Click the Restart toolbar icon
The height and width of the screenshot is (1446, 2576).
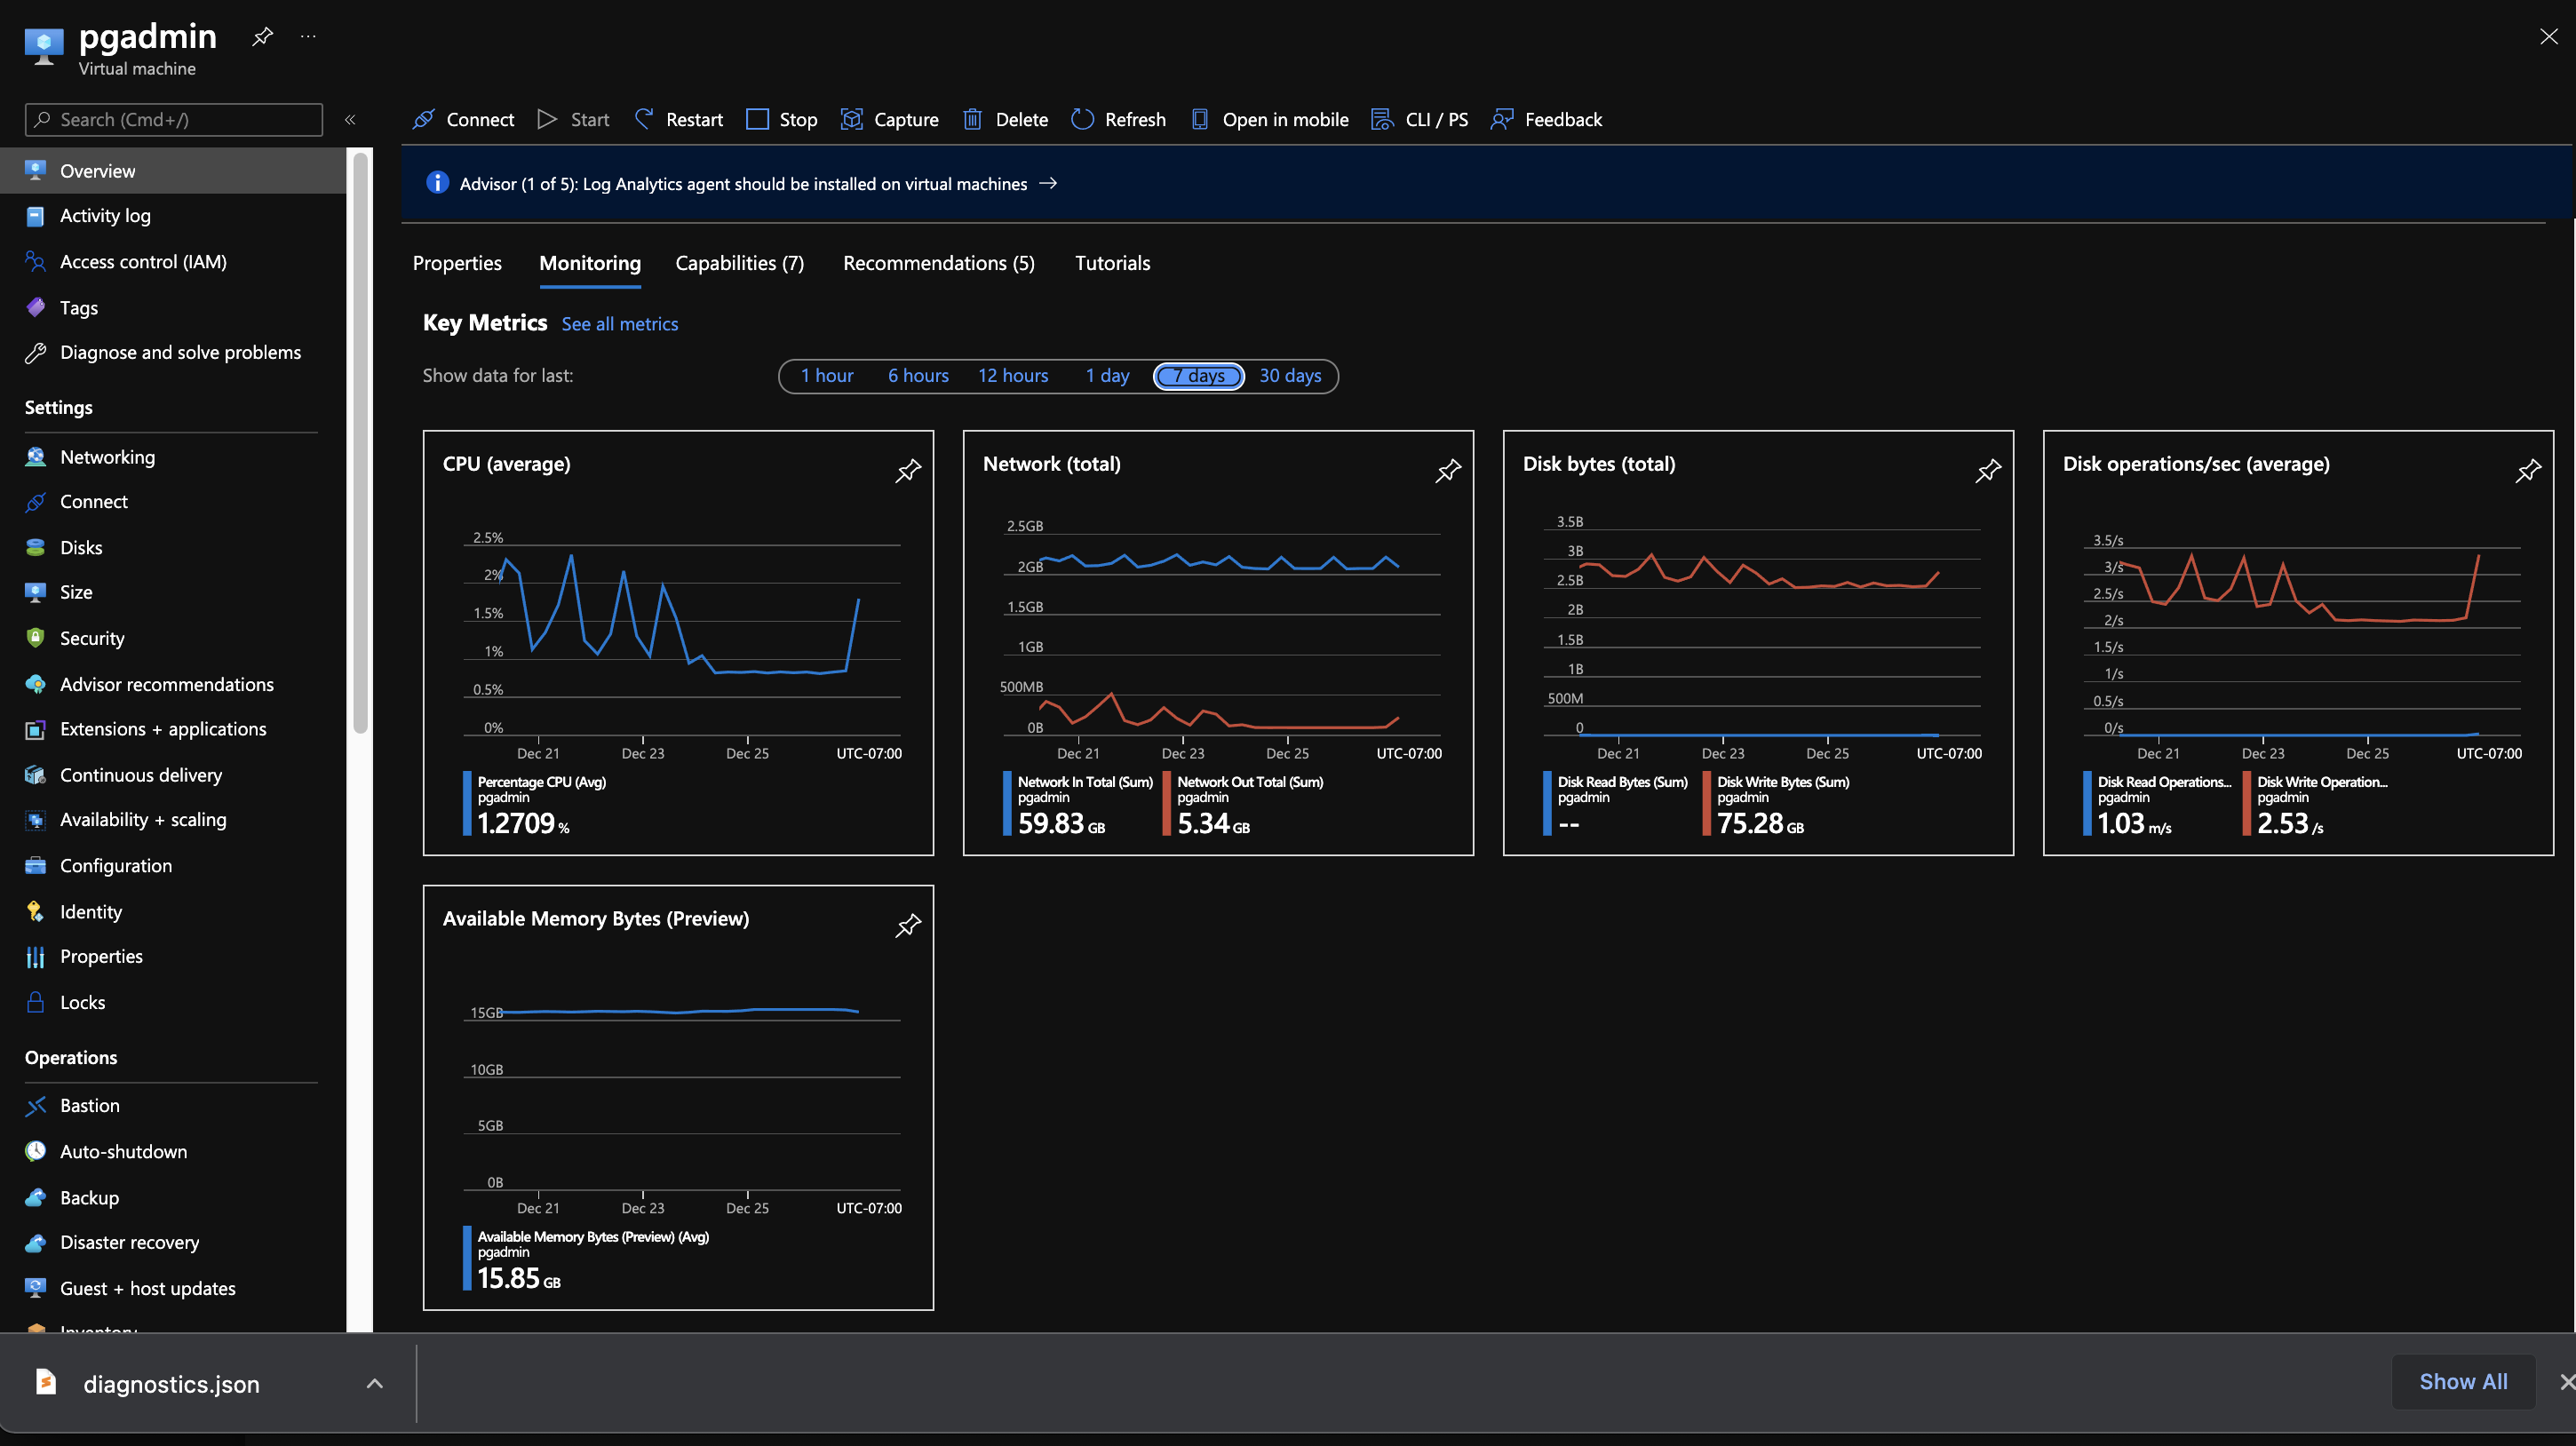coord(644,119)
